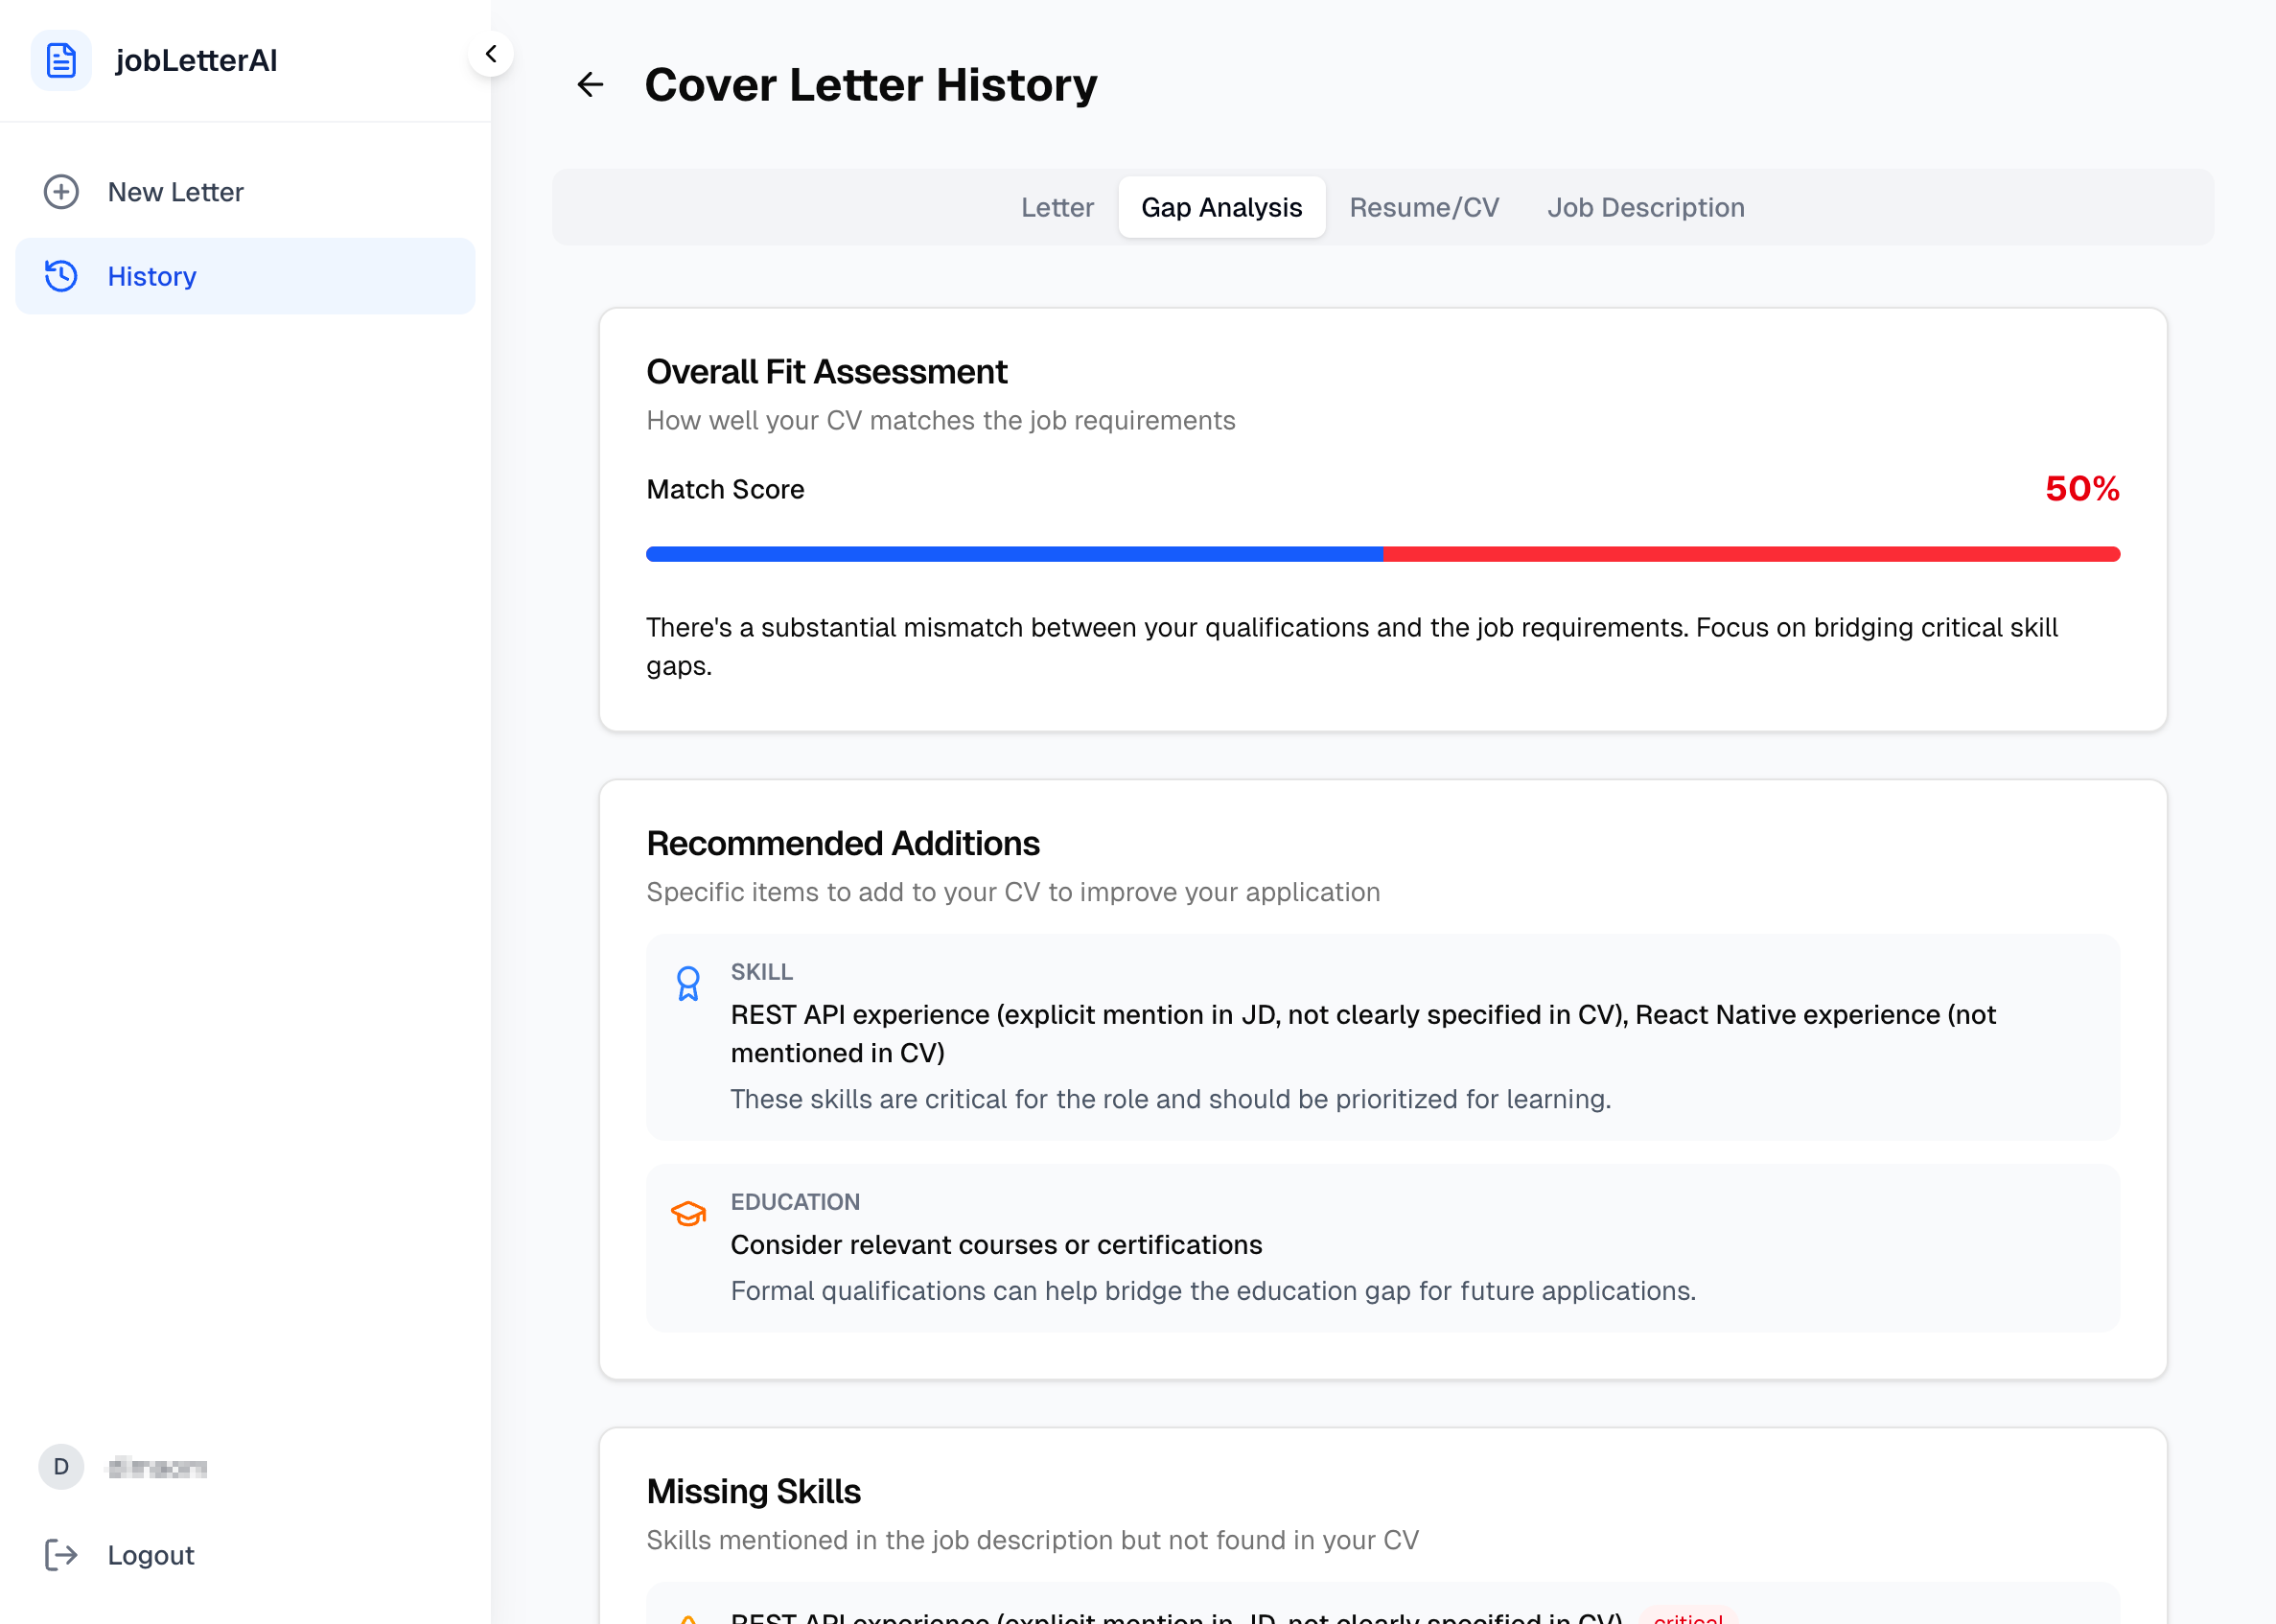Click the jobLetterAI document logo
This screenshot has width=2276, height=1624.
(x=61, y=60)
